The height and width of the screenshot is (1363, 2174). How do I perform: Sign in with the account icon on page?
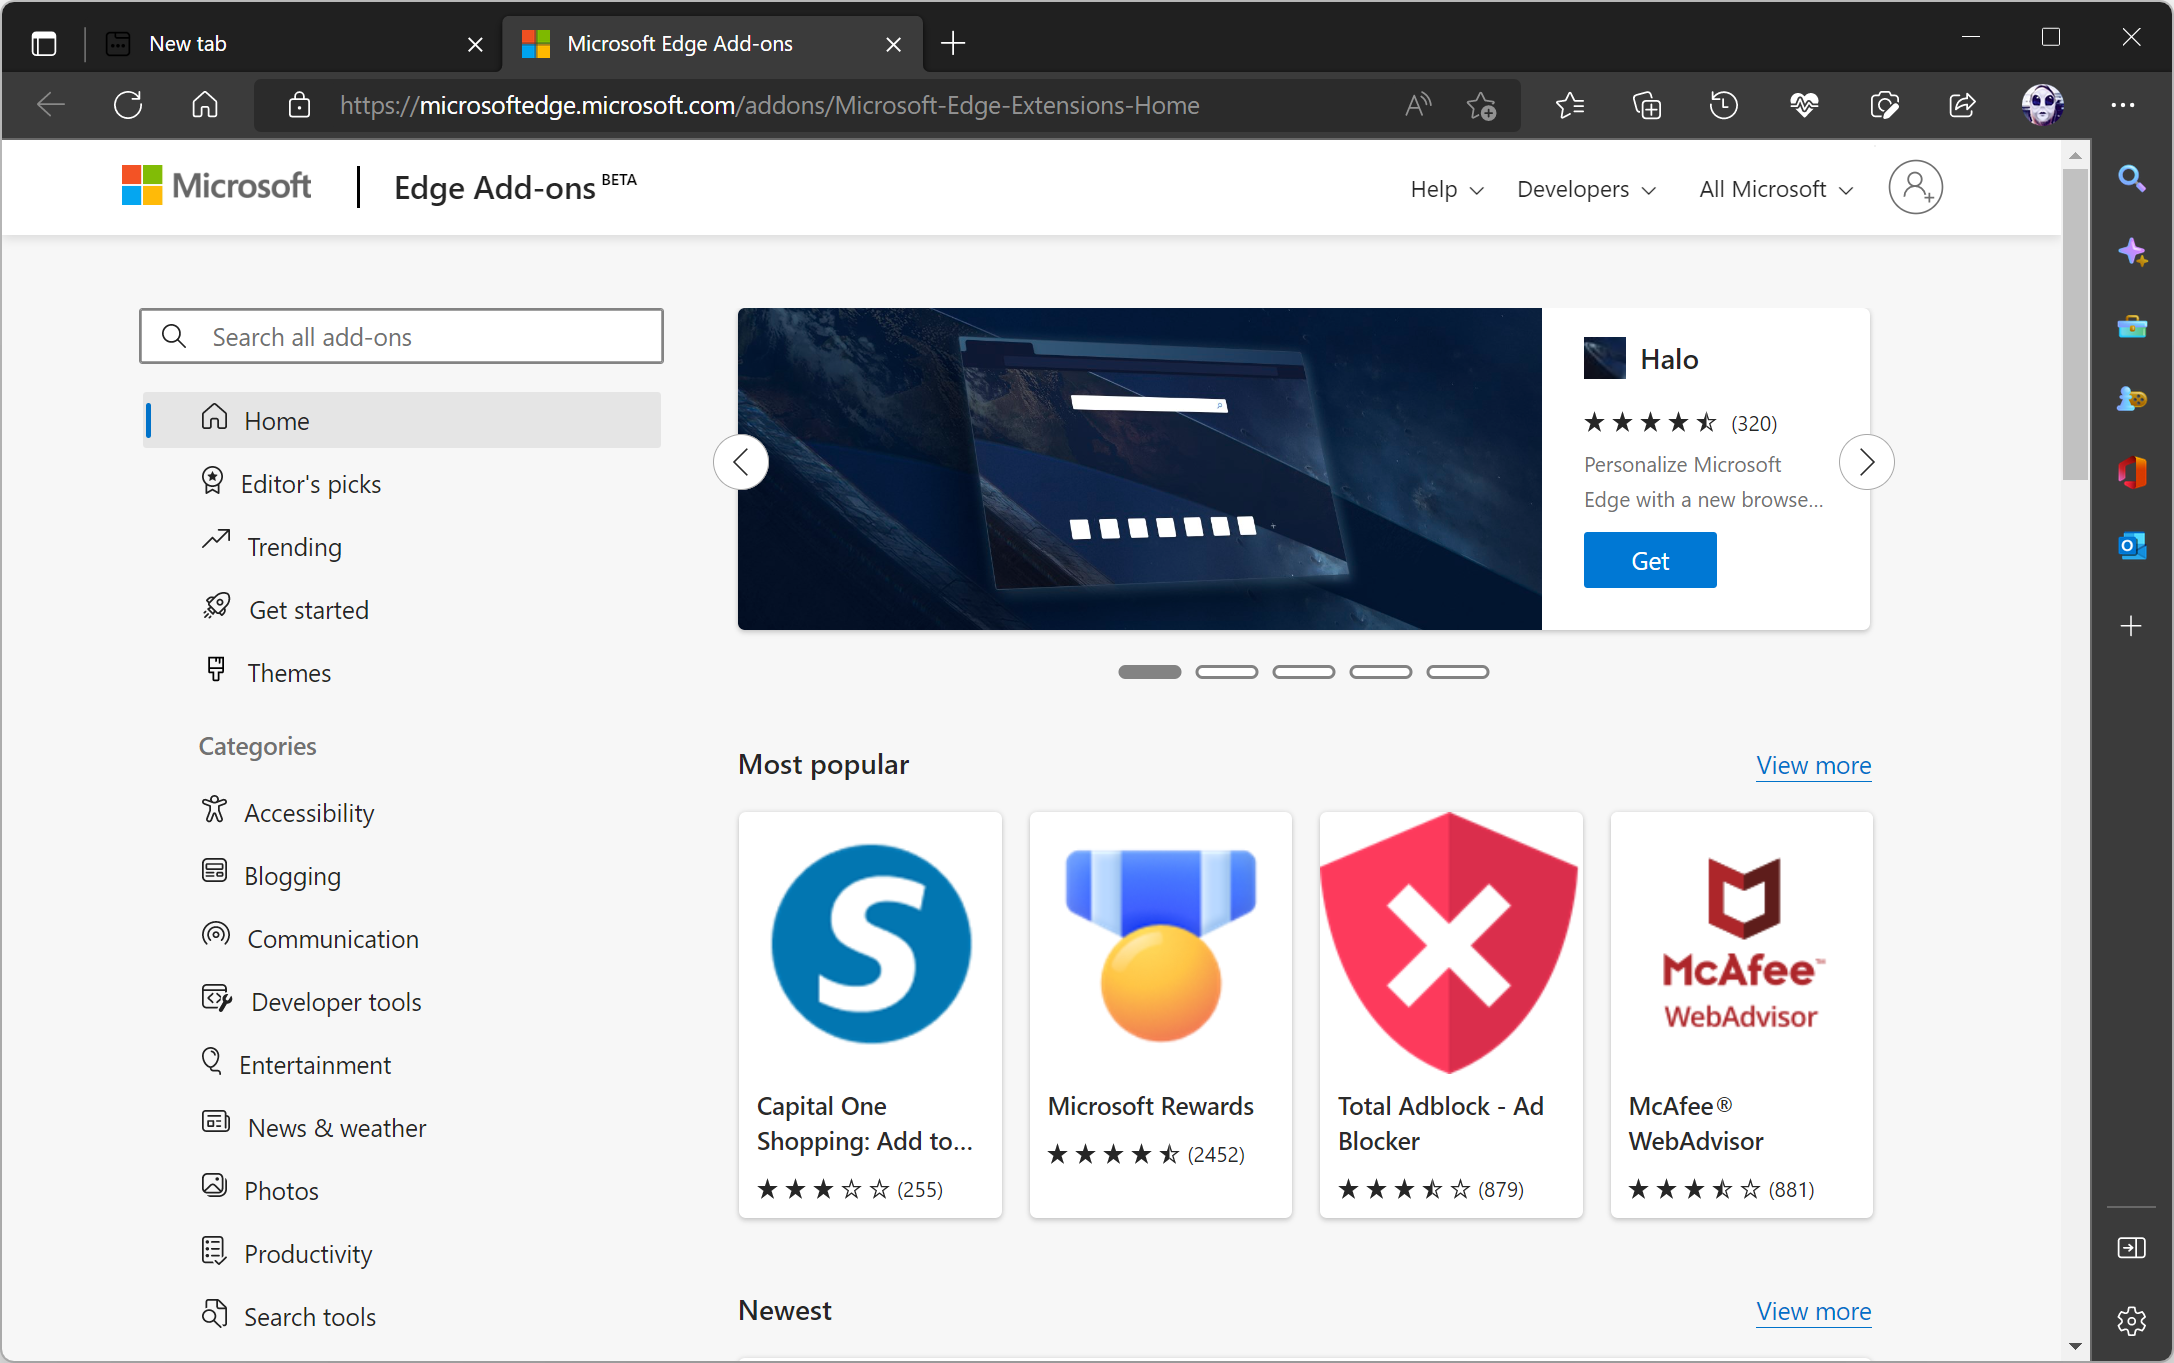click(x=1915, y=187)
